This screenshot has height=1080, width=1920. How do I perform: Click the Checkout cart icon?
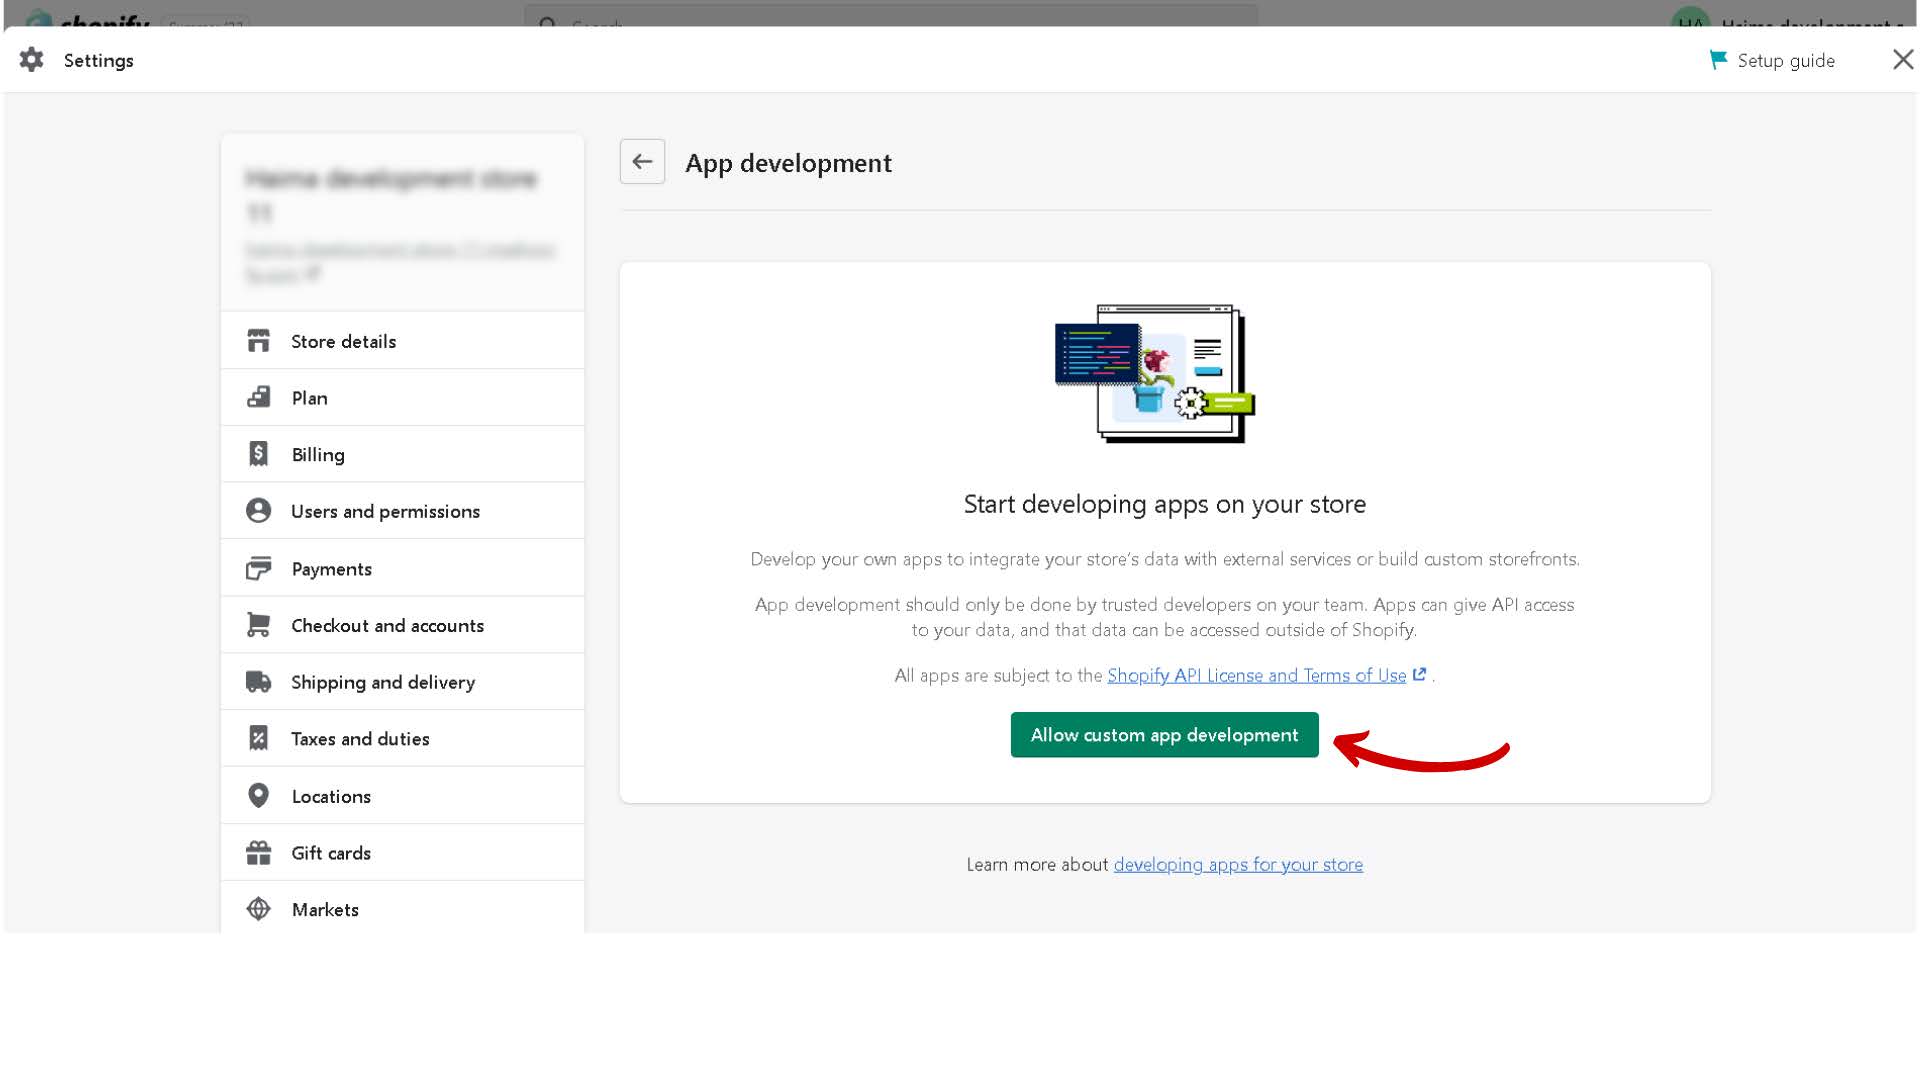(x=258, y=625)
